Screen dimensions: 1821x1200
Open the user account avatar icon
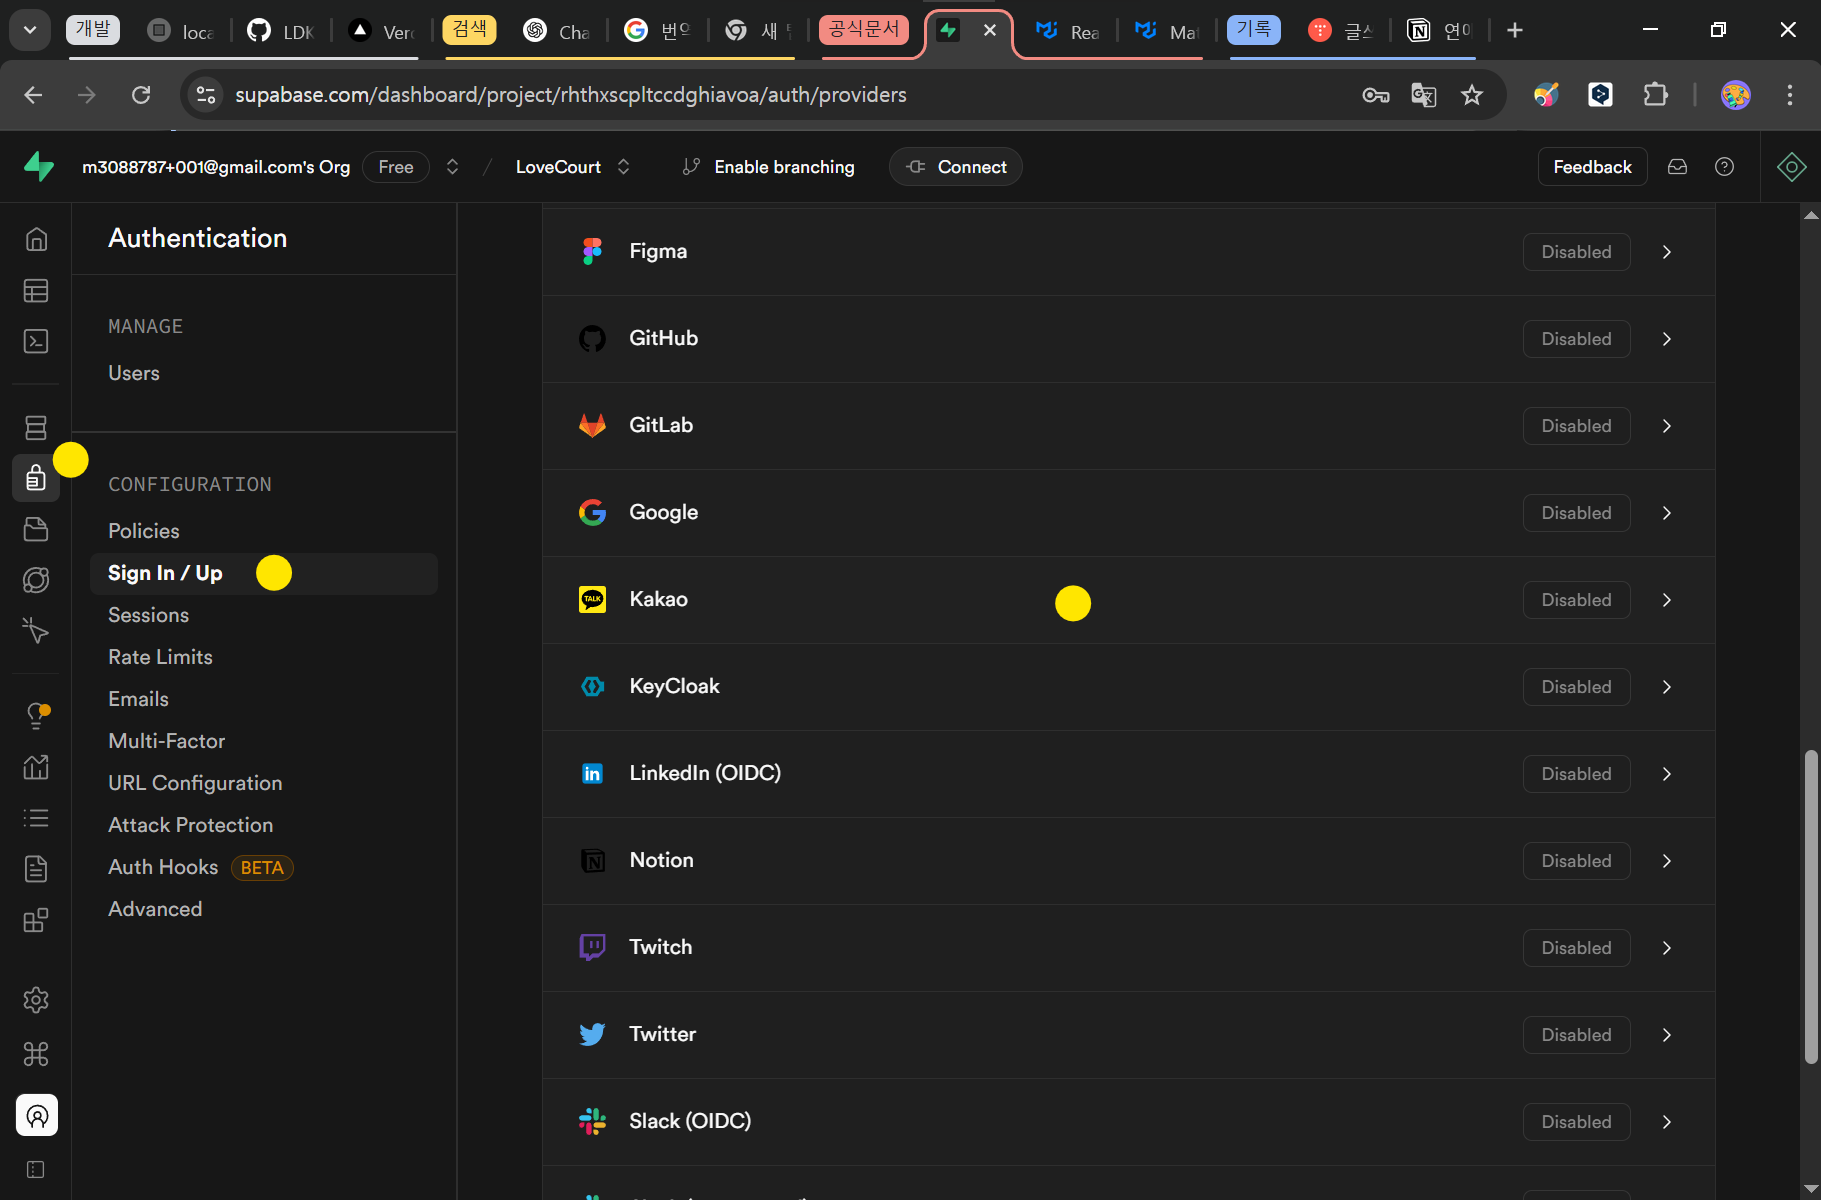(x=37, y=1115)
